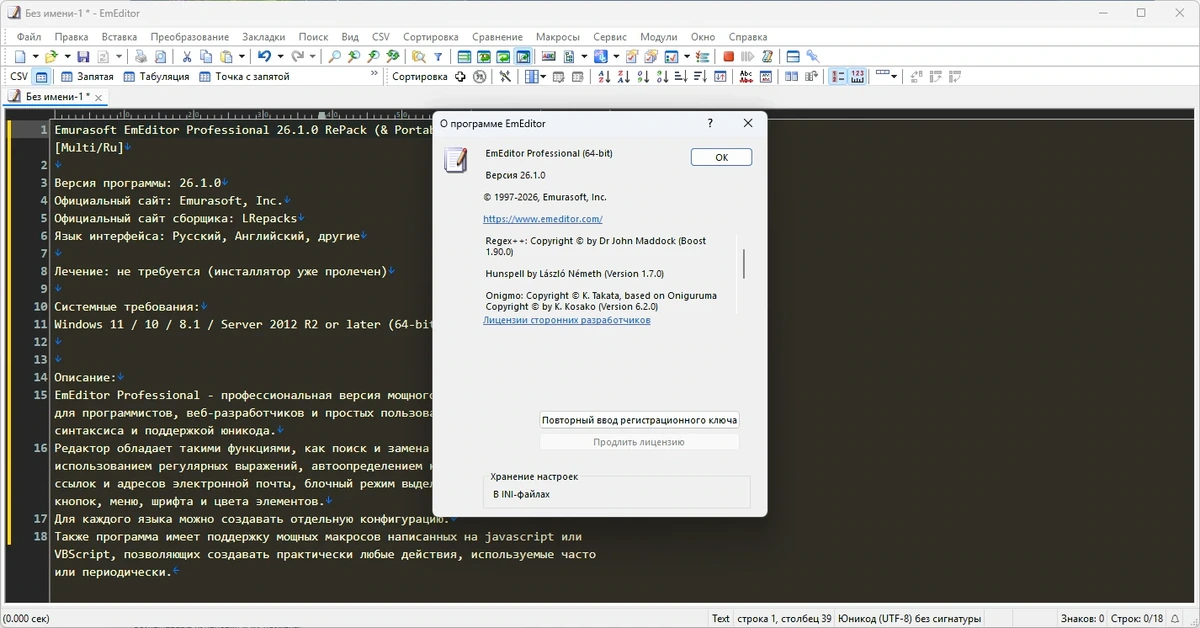Click the Text configuration in status bar

pyautogui.click(x=720, y=618)
